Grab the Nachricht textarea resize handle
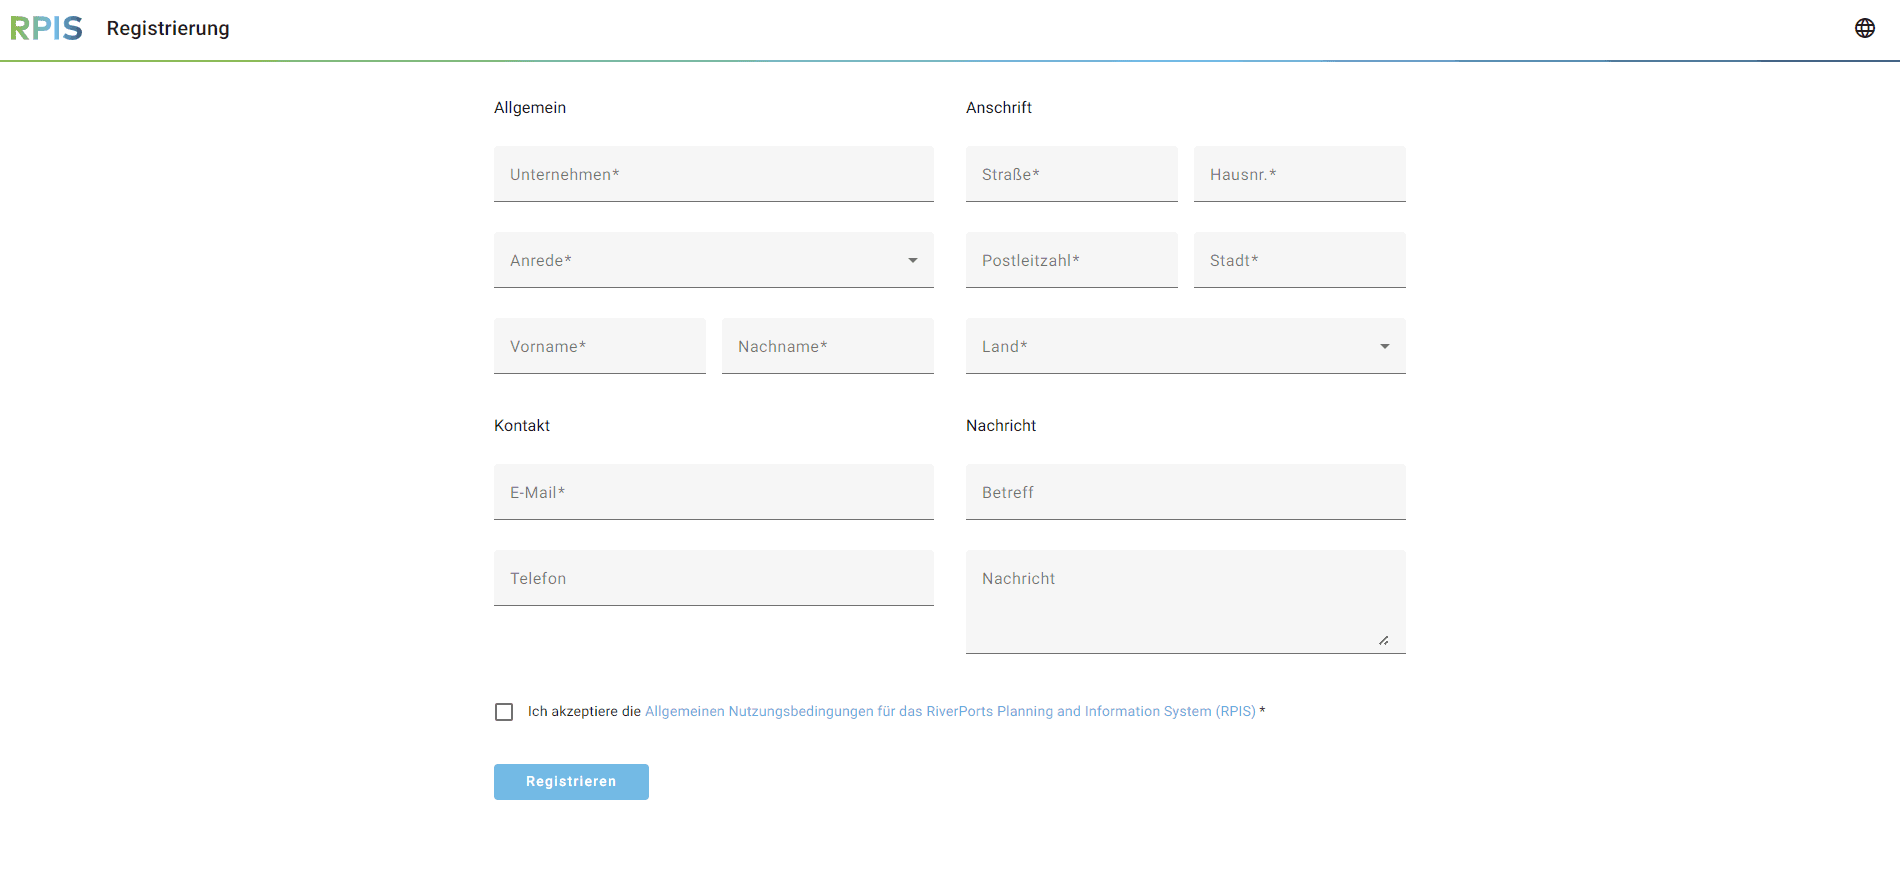 pos(1384,640)
